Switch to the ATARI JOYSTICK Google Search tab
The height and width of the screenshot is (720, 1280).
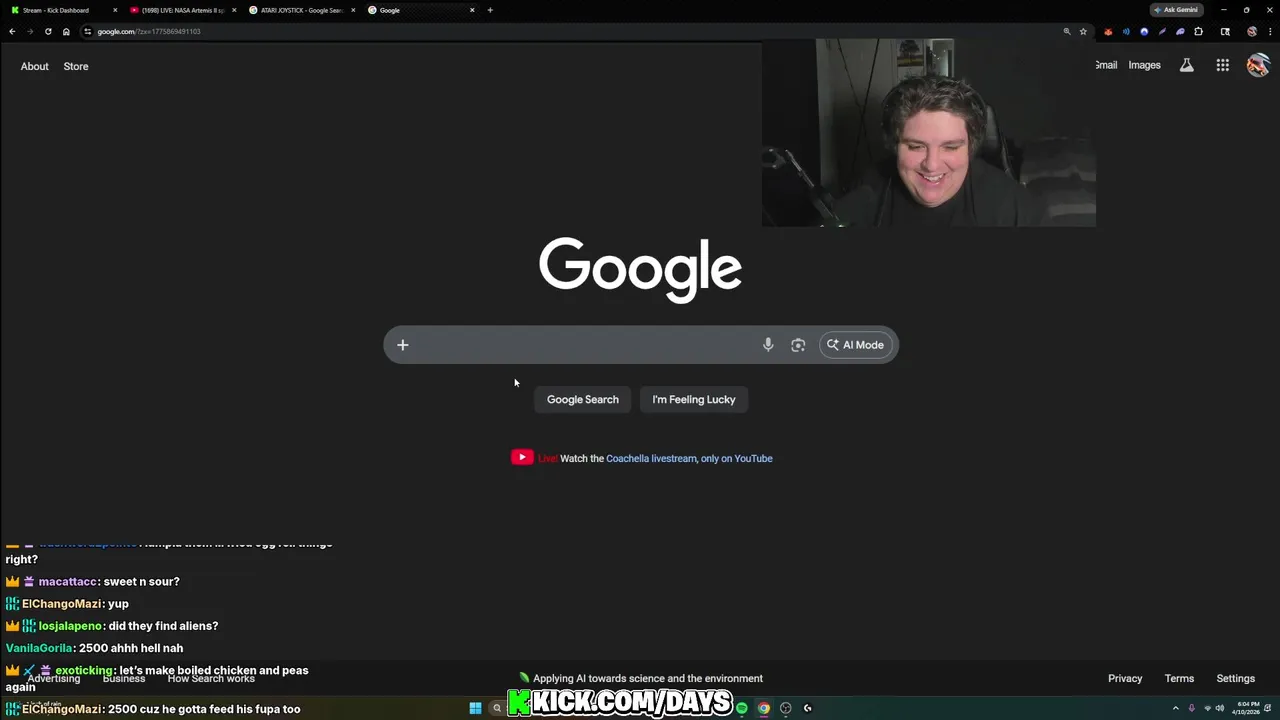[x=300, y=10]
